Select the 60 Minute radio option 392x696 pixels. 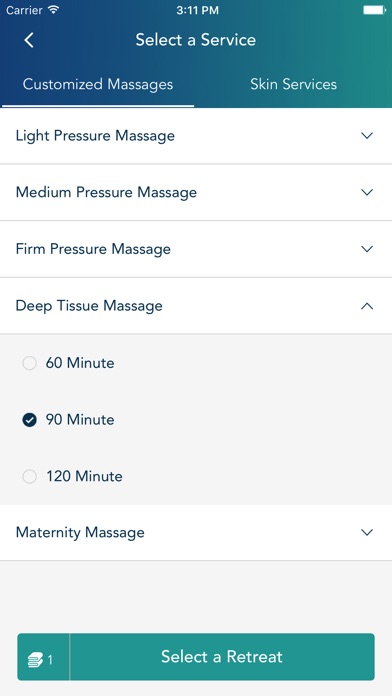(x=29, y=364)
